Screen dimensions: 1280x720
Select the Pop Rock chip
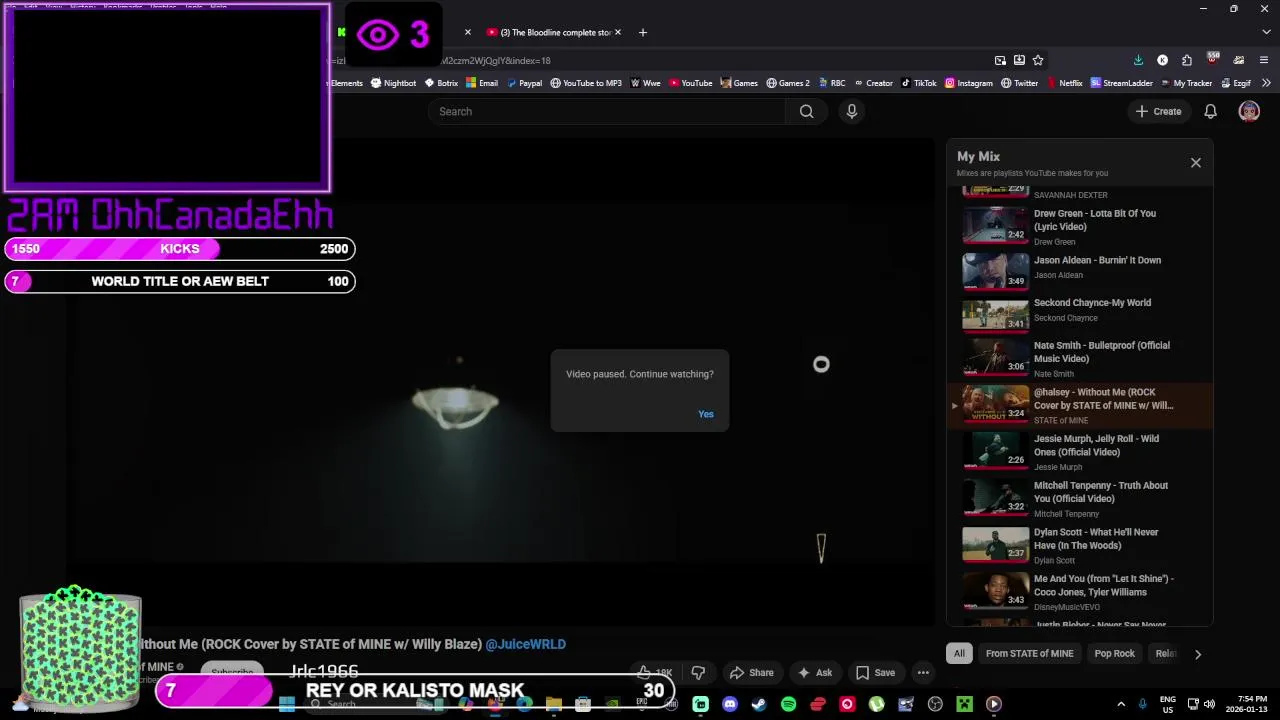tap(1114, 654)
